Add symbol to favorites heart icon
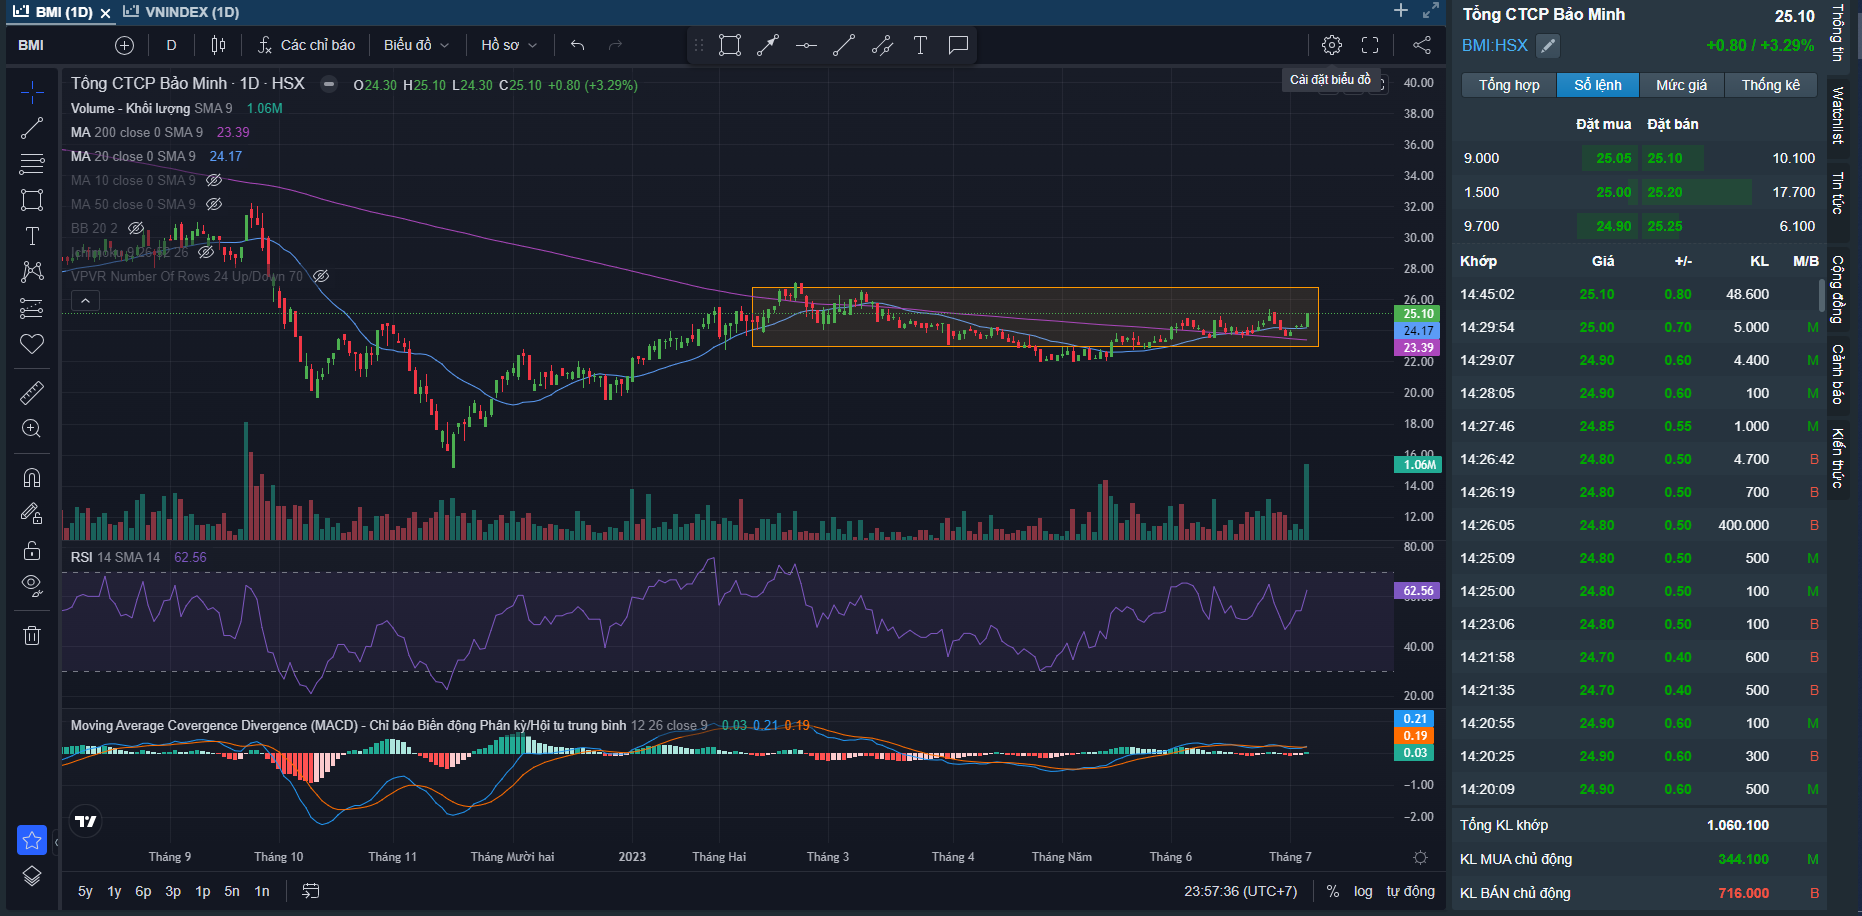 pos(32,344)
